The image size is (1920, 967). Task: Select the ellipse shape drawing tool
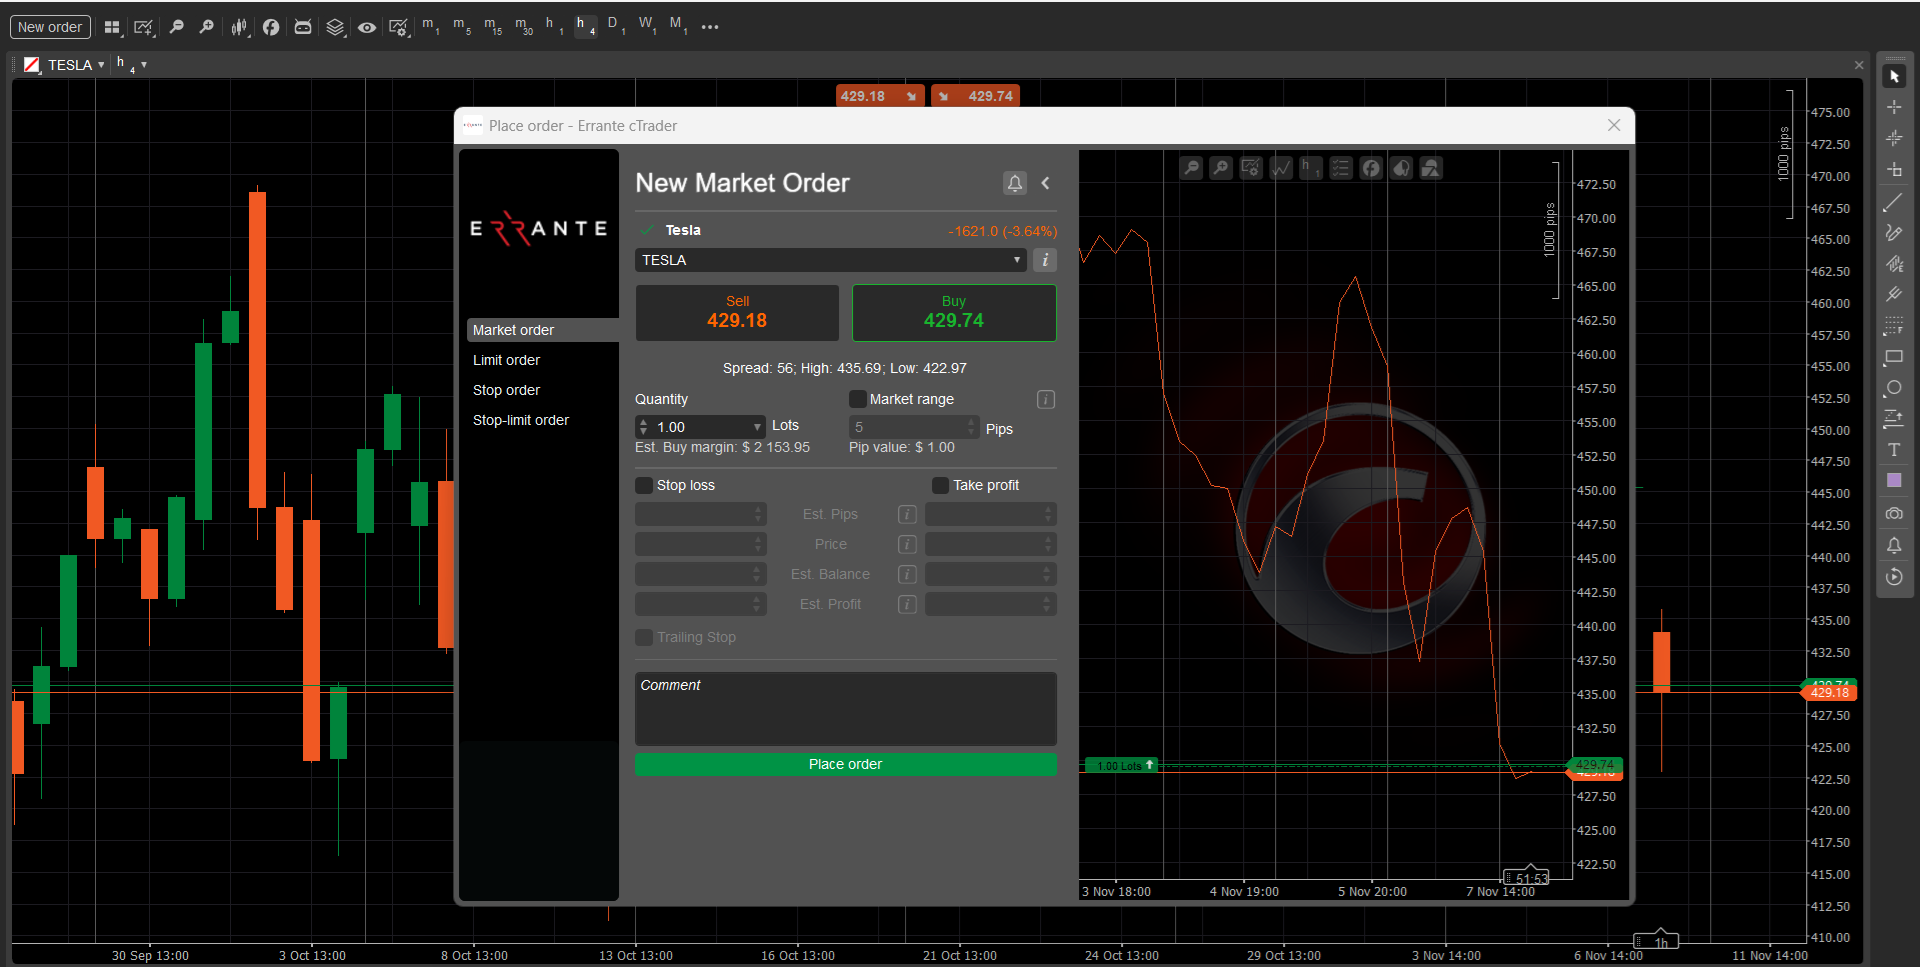point(1894,388)
